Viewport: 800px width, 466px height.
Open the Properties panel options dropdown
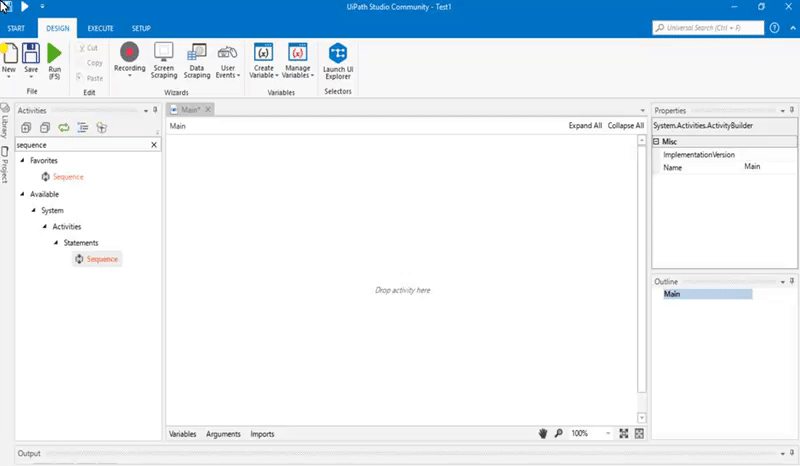click(783, 110)
